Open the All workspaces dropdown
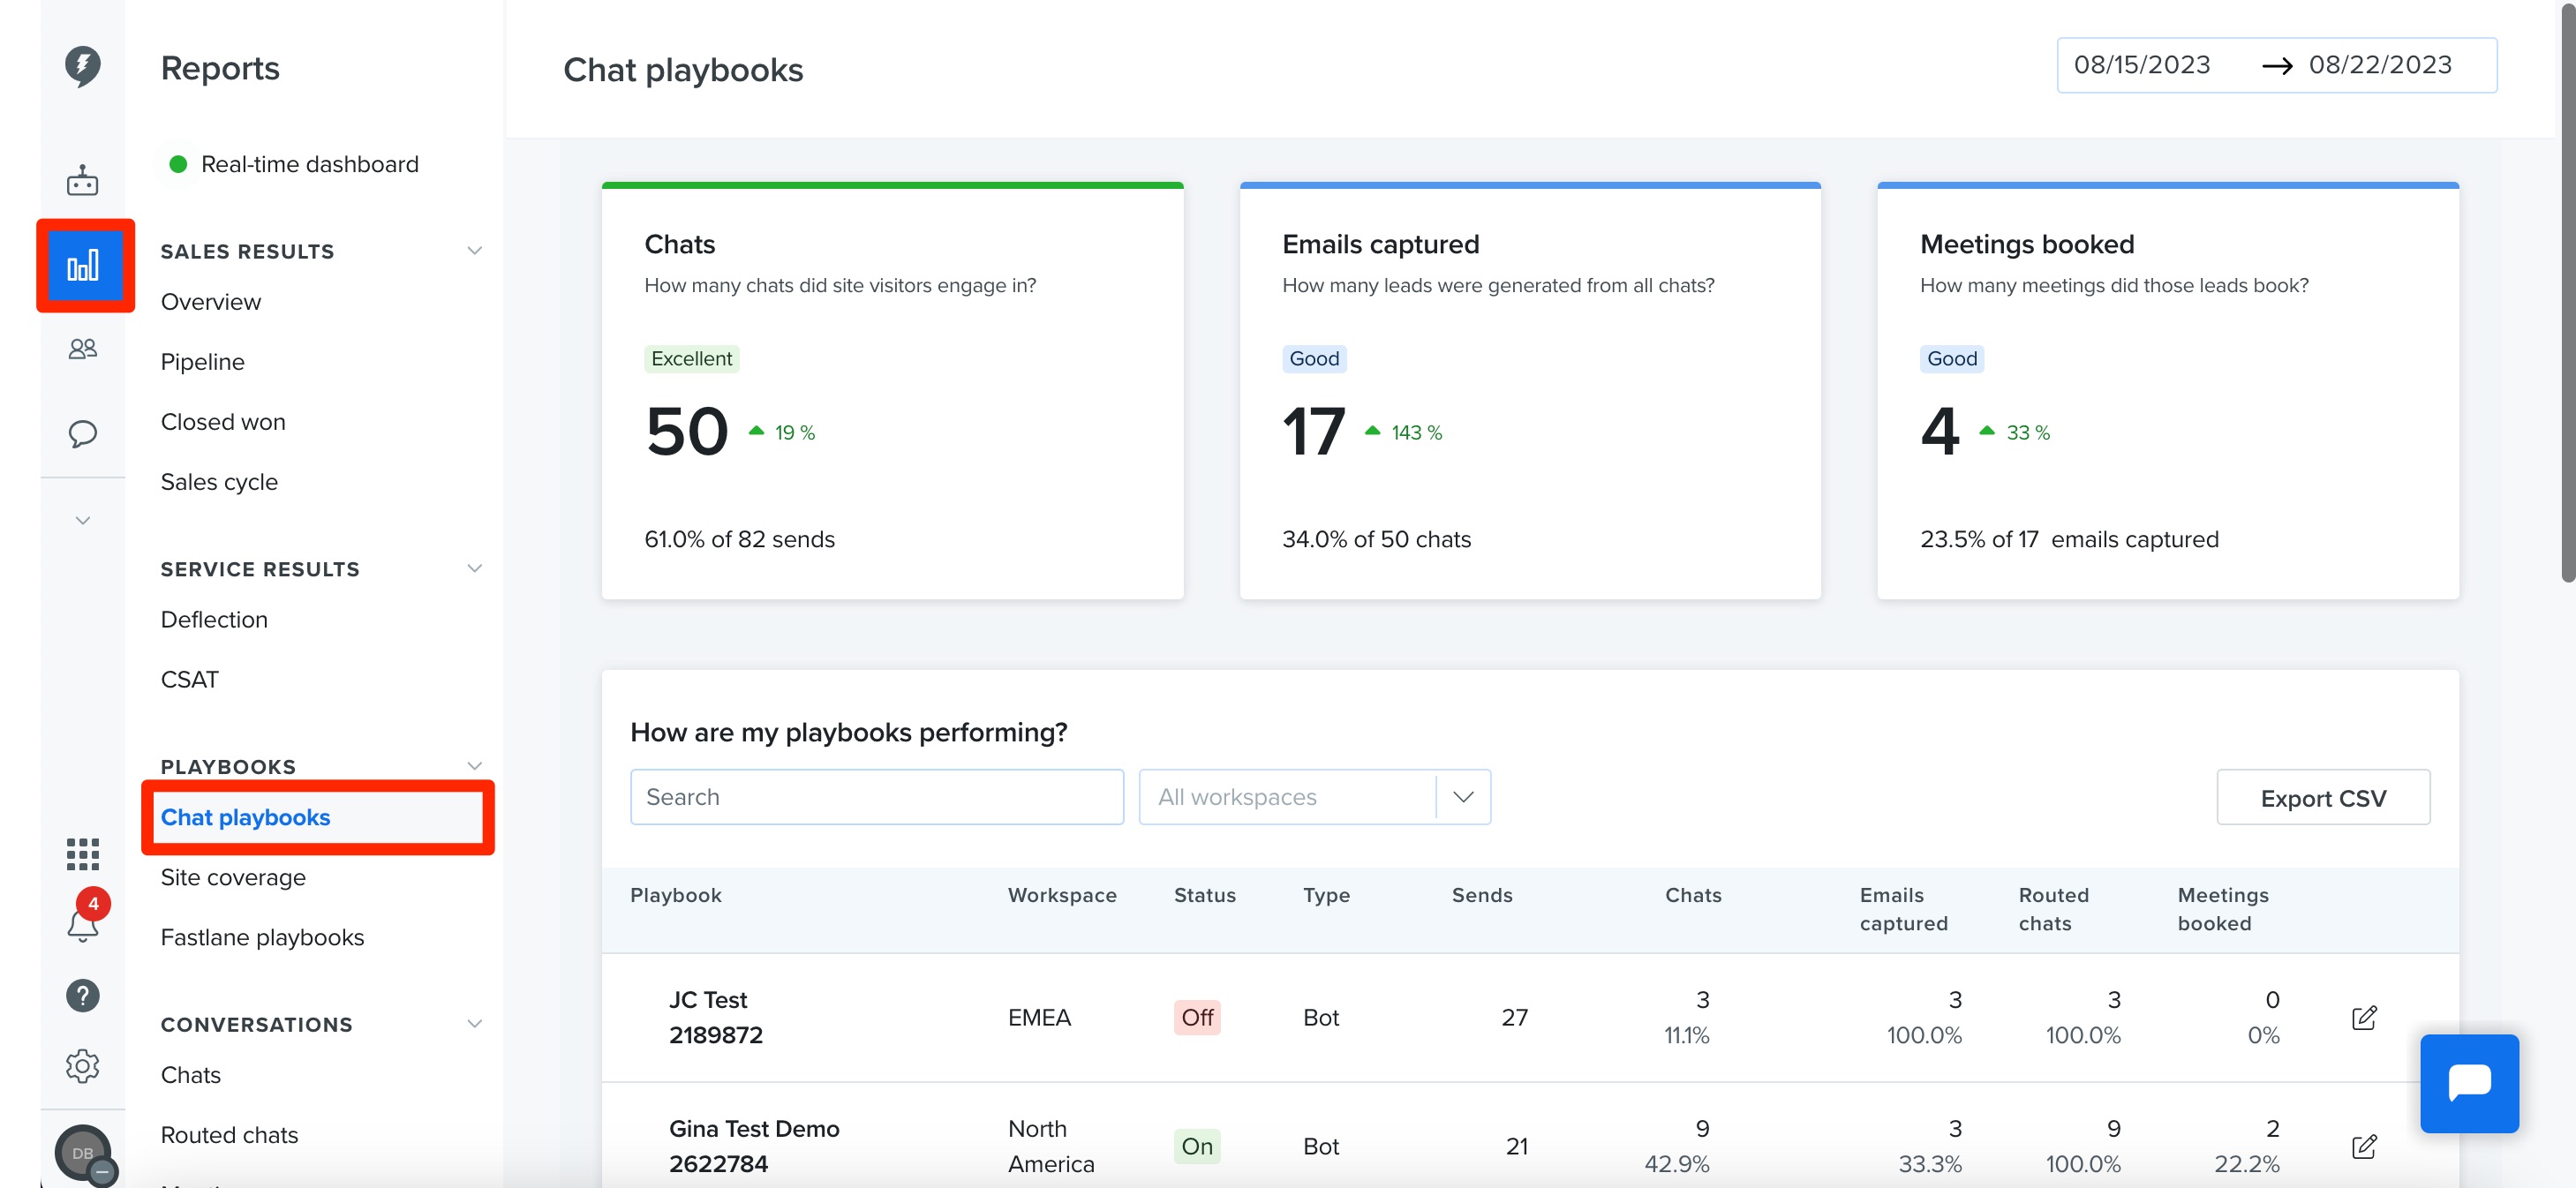 [1314, 797]
